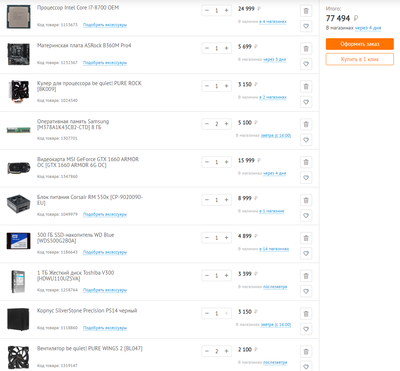Open accessories link for Intel processor
This screenshot has height=371, width=400.
click(105, 25)
